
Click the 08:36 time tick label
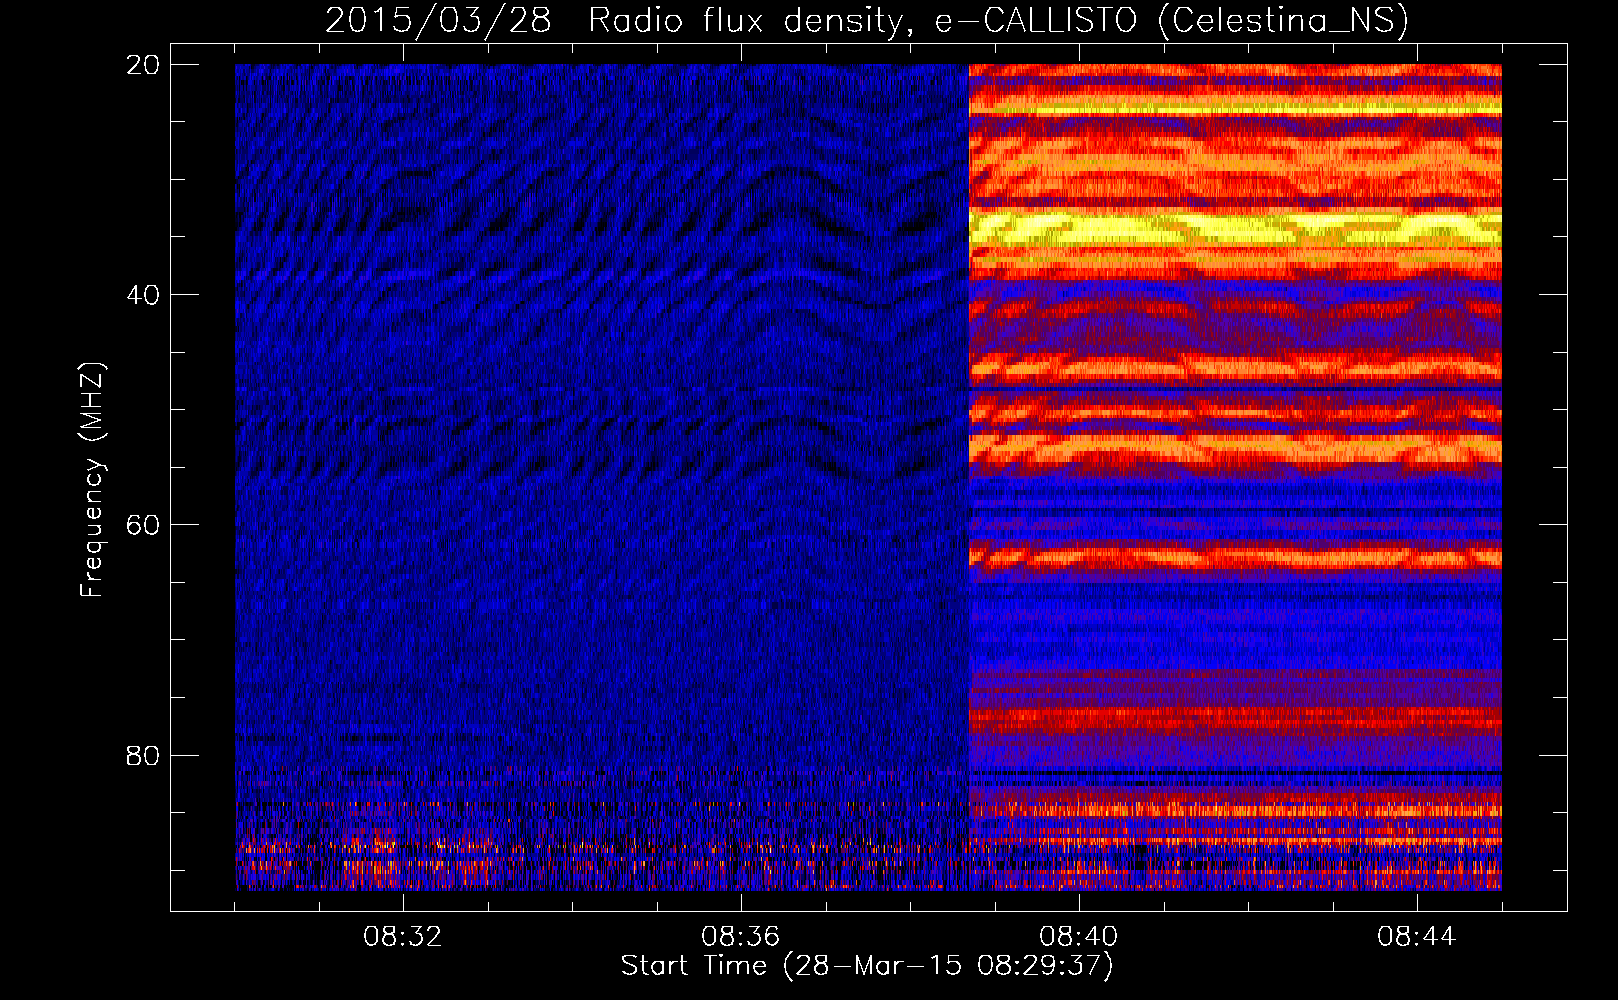[741, 937]
